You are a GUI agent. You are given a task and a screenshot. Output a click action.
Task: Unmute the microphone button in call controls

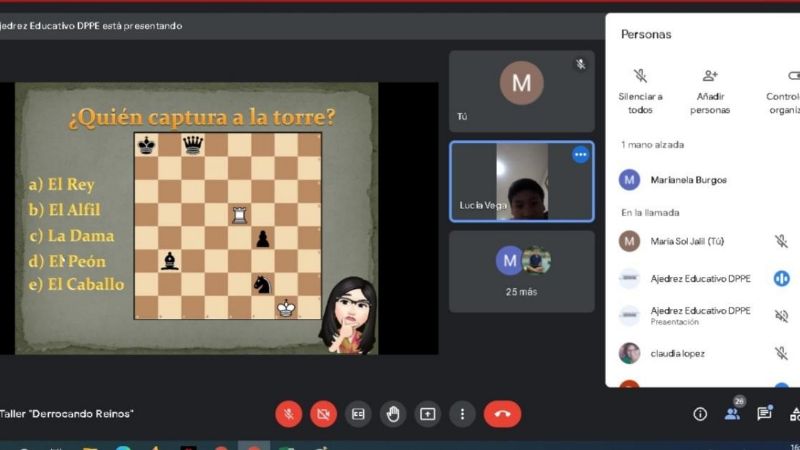click(288, 414)
